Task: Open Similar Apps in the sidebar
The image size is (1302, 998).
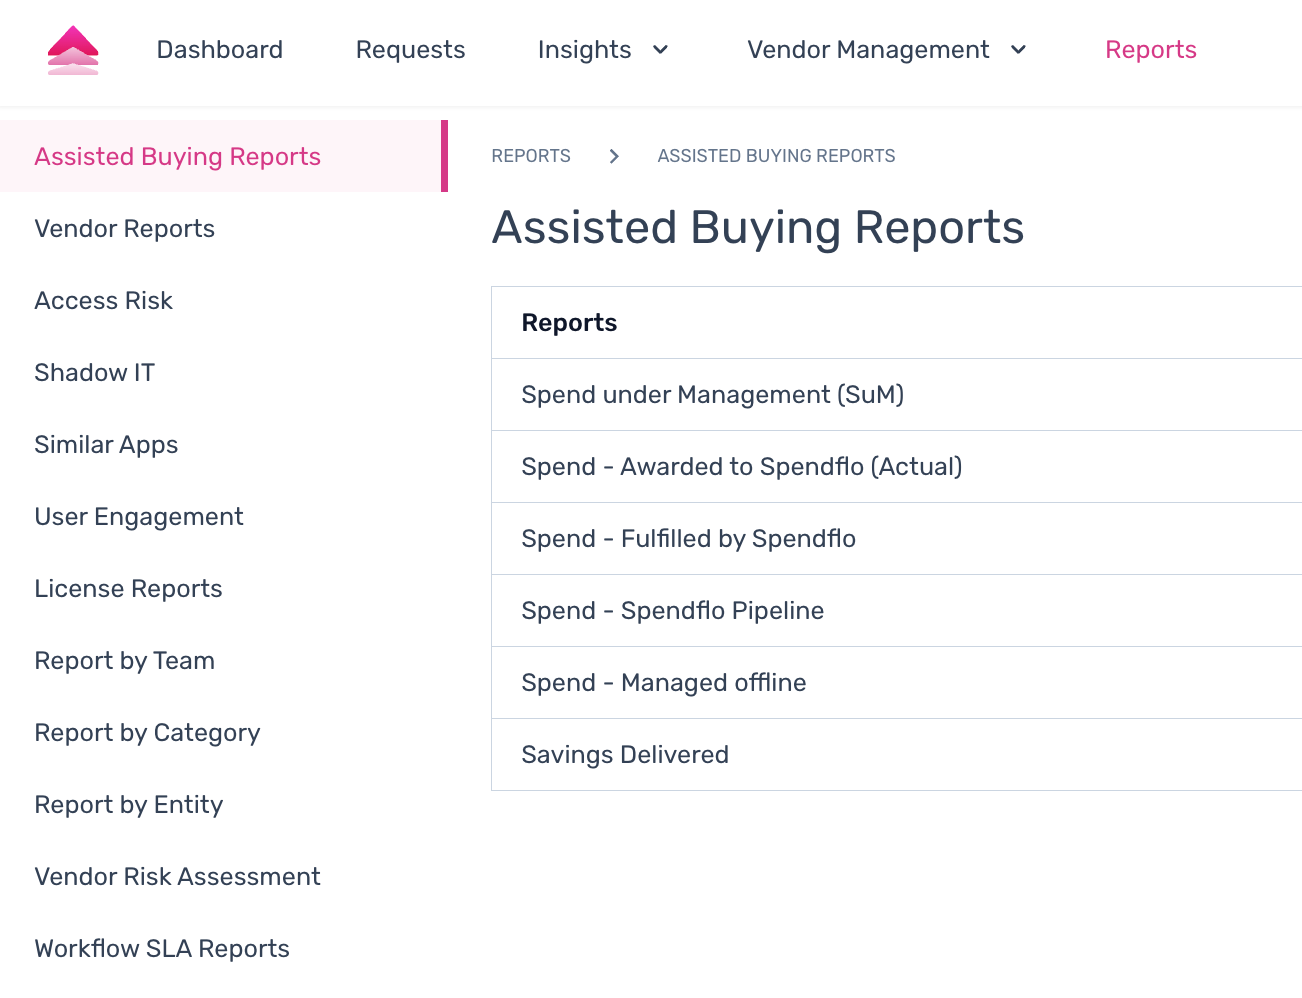Action: [x=224, y=444]
